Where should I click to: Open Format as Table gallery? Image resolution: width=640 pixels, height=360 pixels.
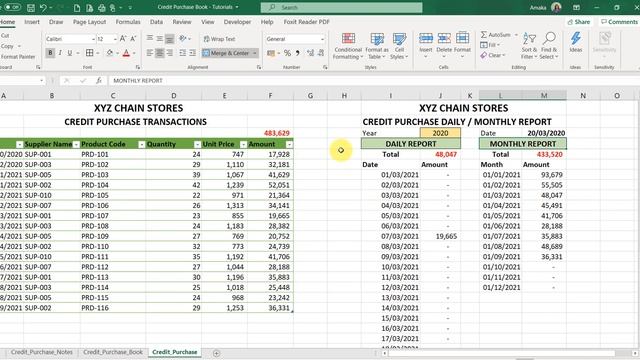(x=377, y=46)
